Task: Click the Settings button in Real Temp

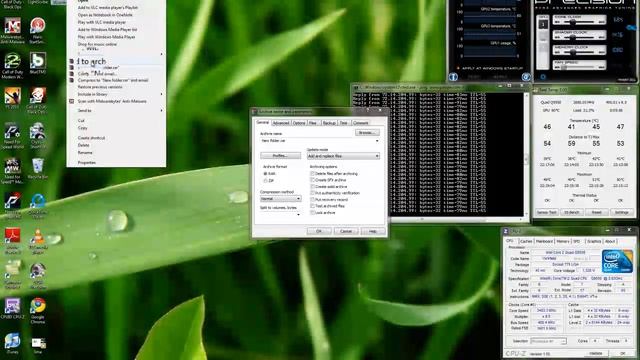Action: 622,212
